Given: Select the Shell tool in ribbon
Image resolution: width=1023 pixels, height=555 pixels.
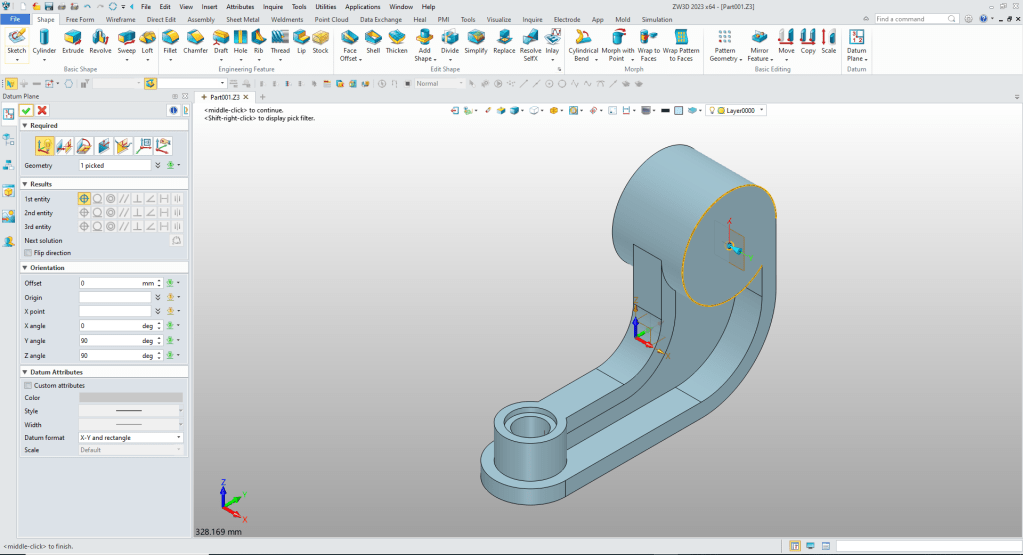Looking at the screenshot, I should click(373, 37).
